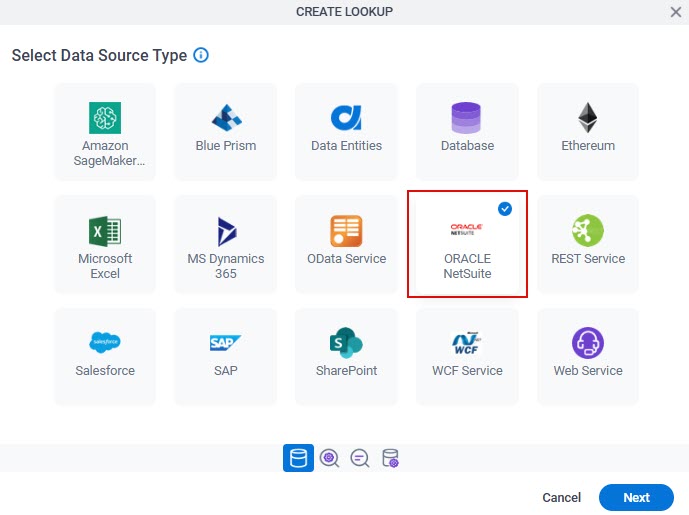The width and height of the screenshot is (689, 515).
Task: Click the 'Microsoft Excel' label
Action: (105, 266)
